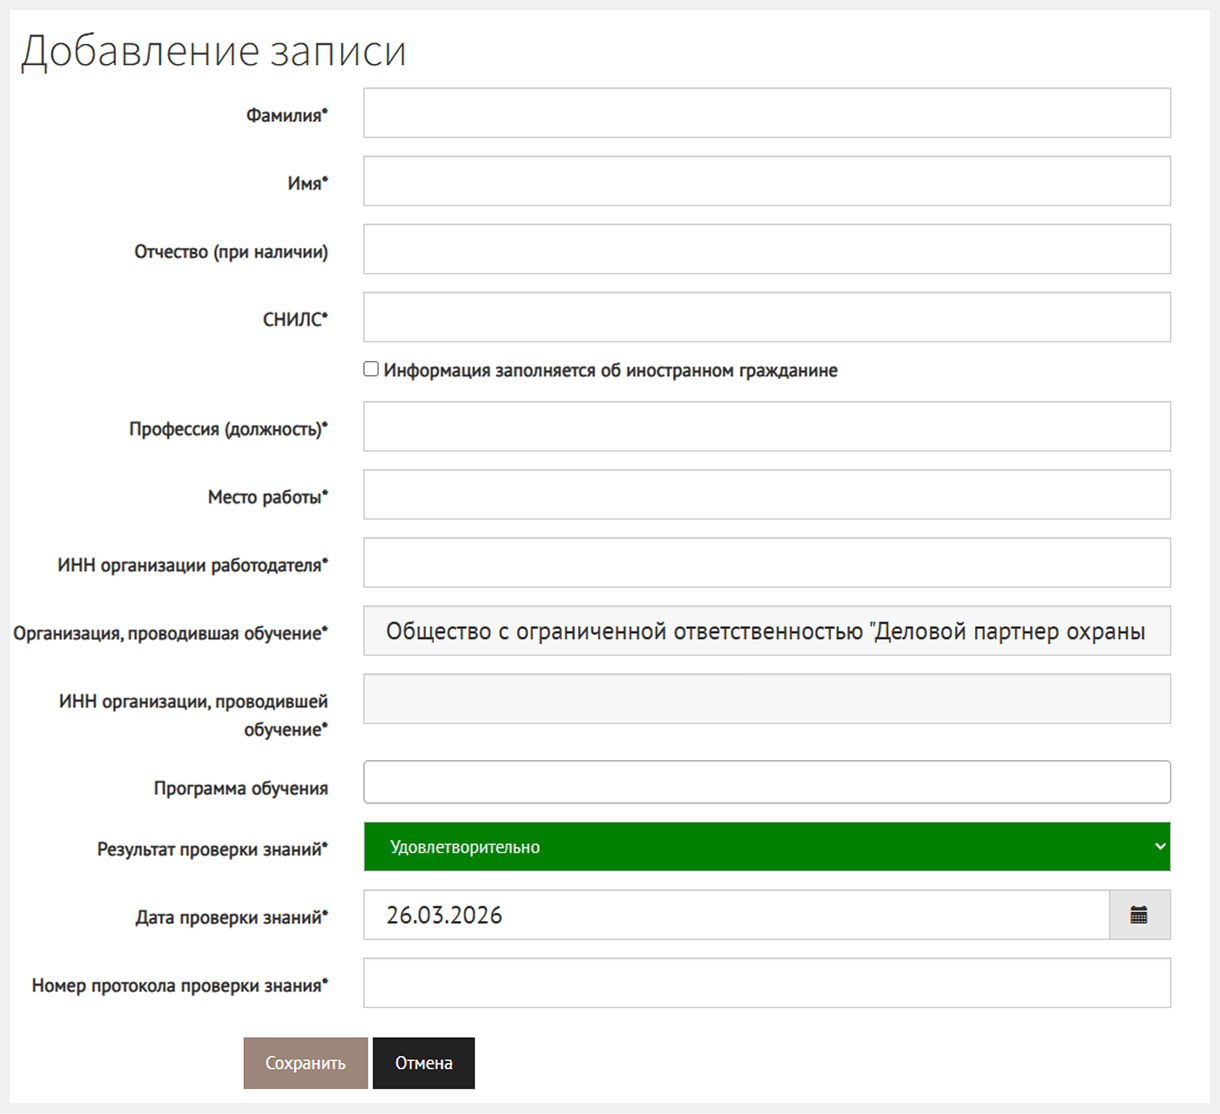The image size is (1220, 1114).
Task: Select the Отчество (при наличии) field
Action: coord(766,249)
